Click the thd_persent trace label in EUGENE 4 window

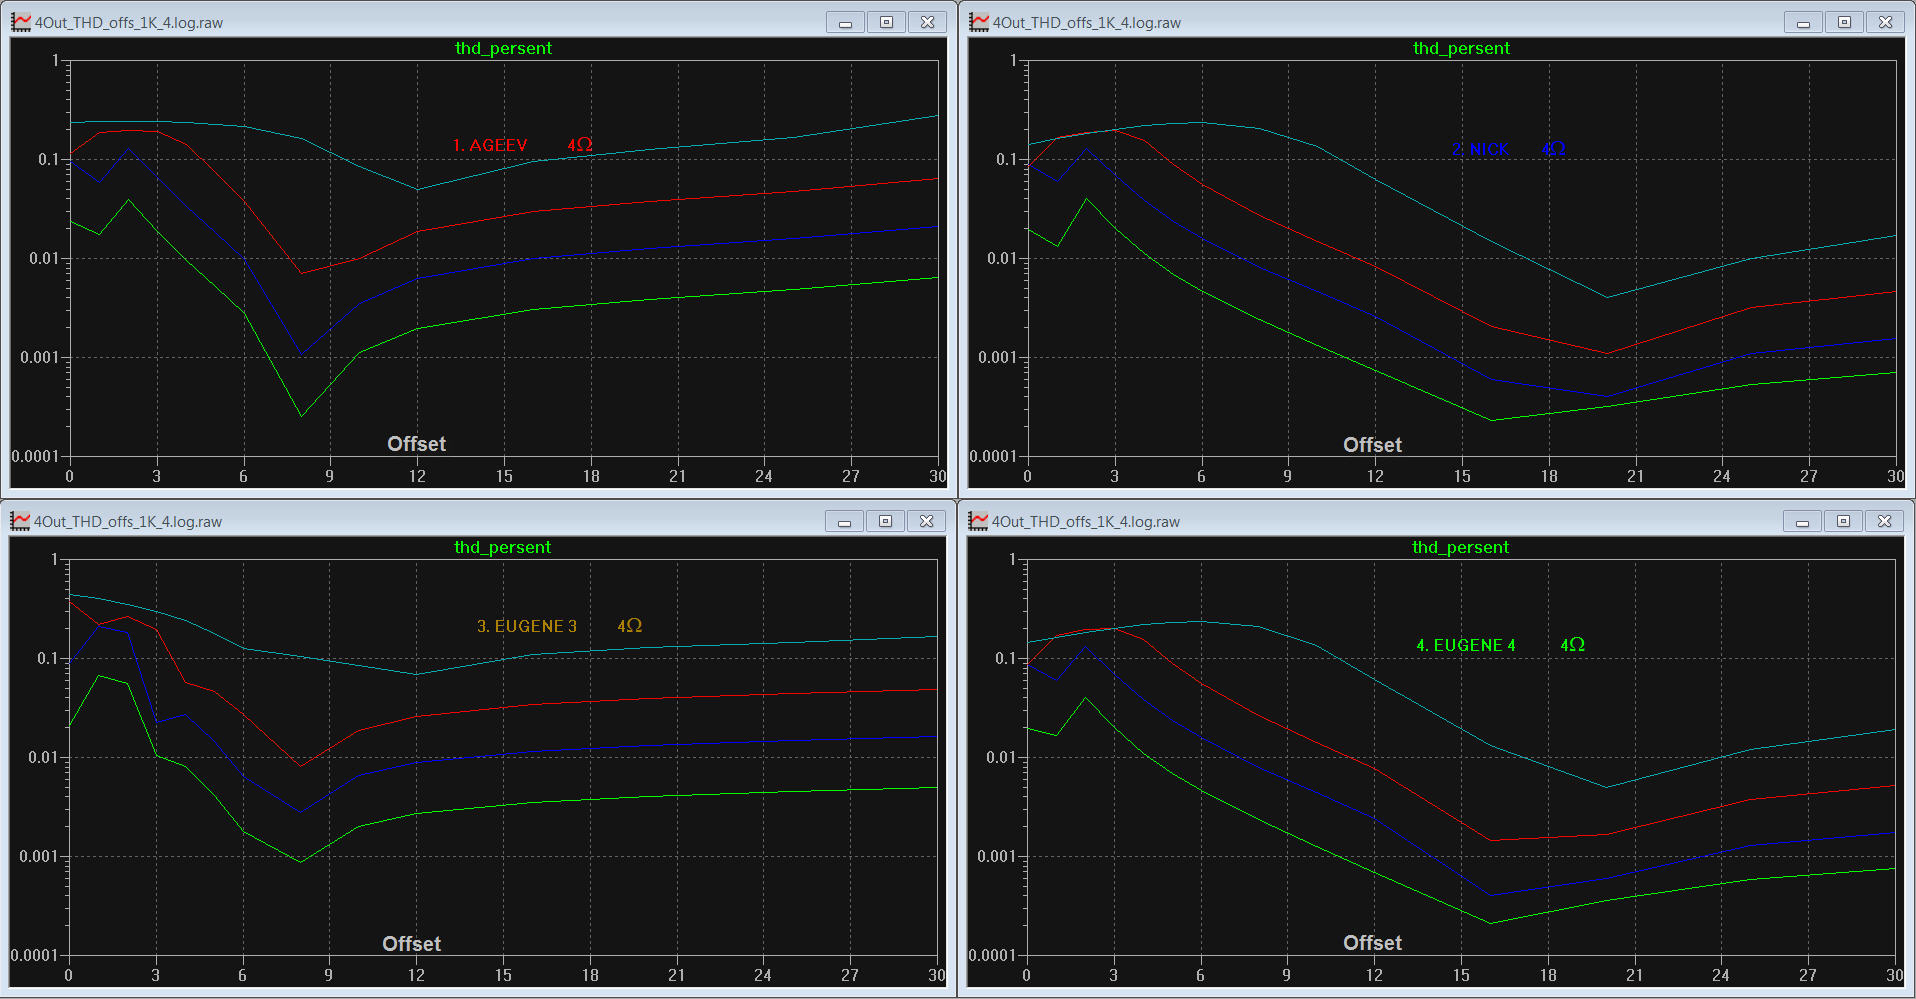tap(1460, 547)
